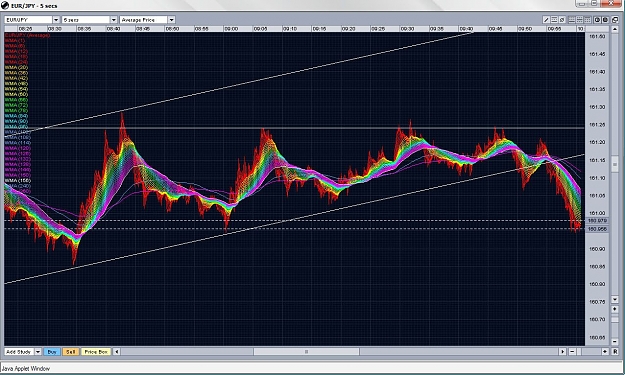Zoom out vertically with the minus button

coord(615,342)
